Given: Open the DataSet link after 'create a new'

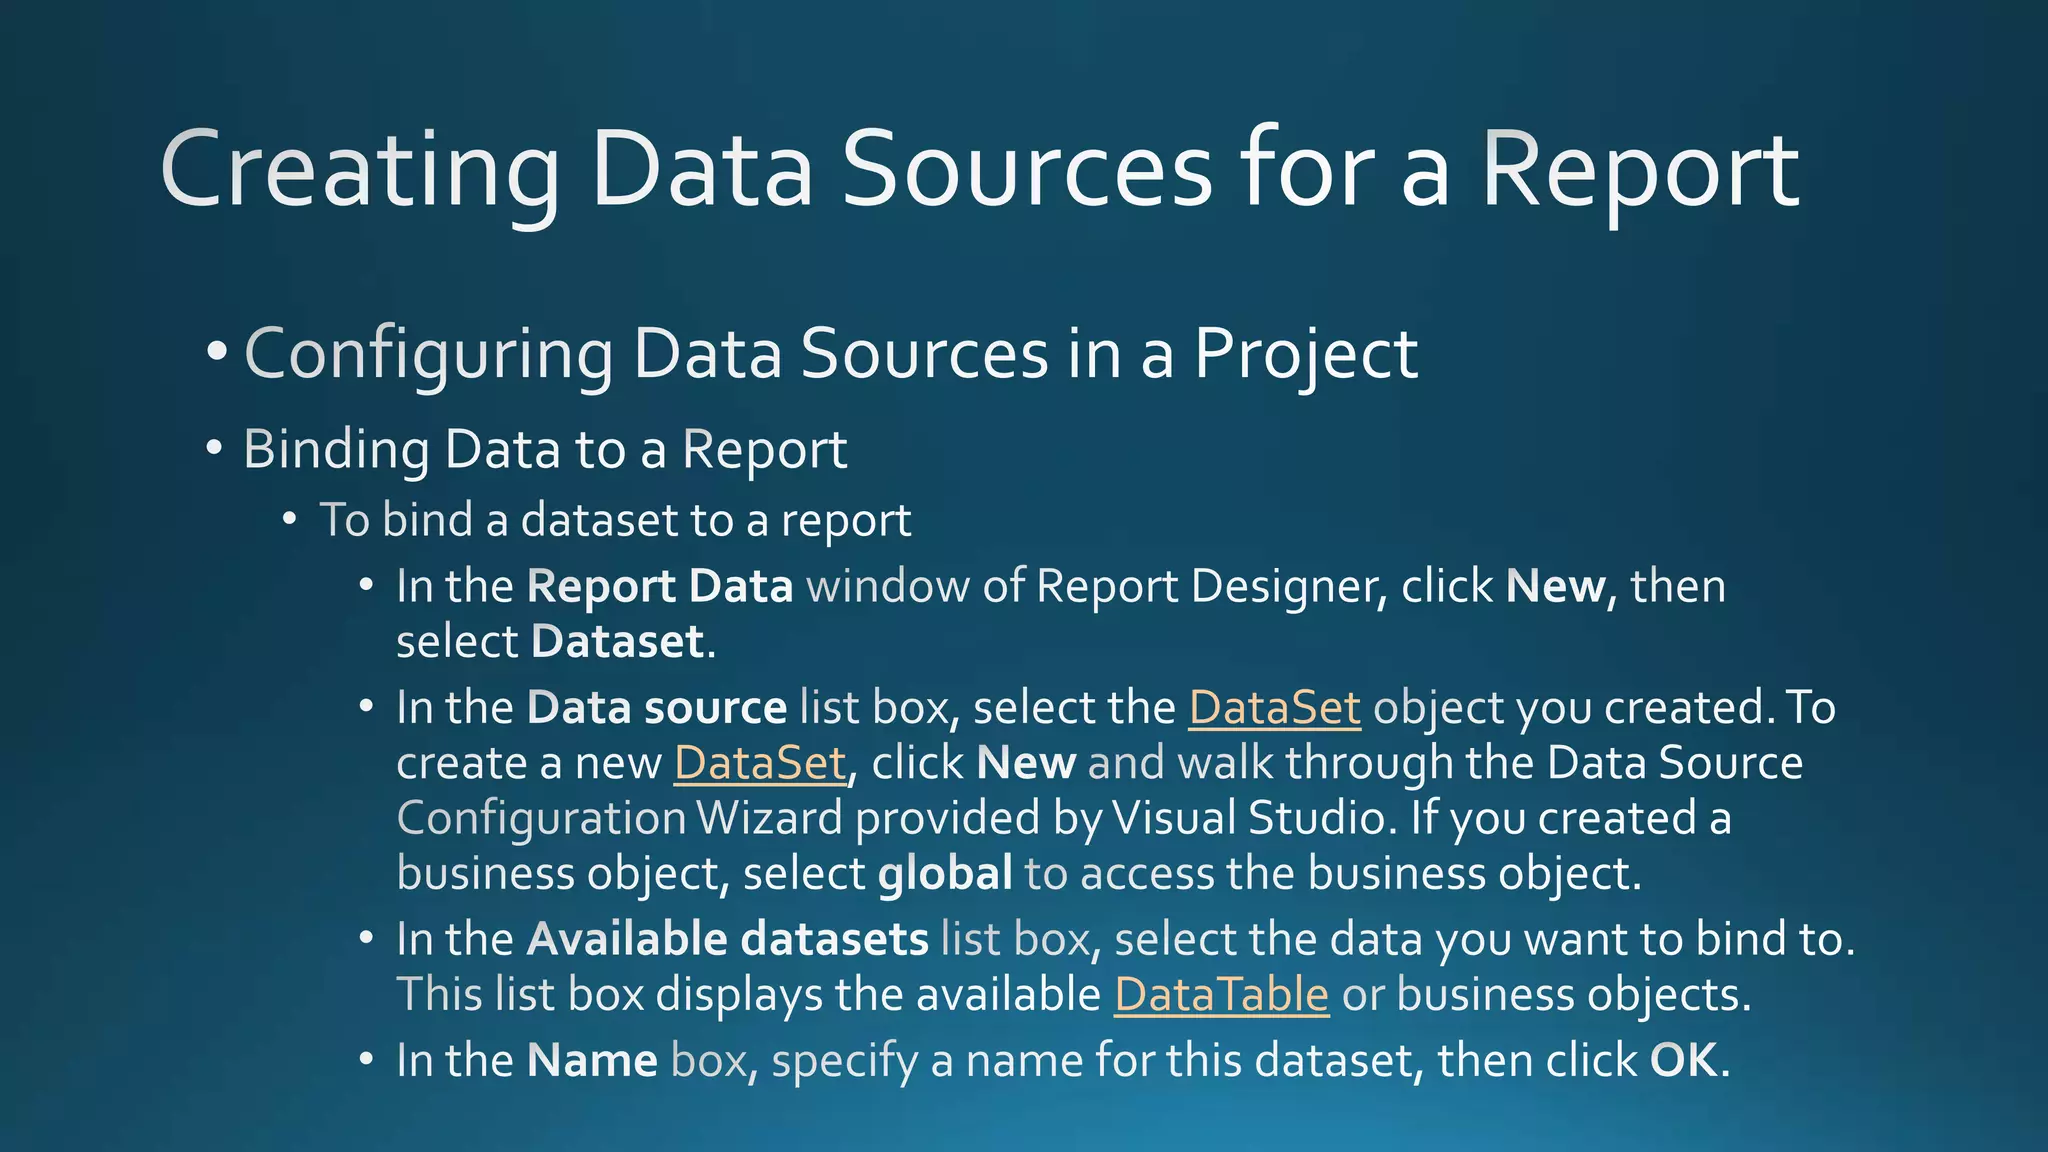Looking at the screenshot, I should [761, 763].
